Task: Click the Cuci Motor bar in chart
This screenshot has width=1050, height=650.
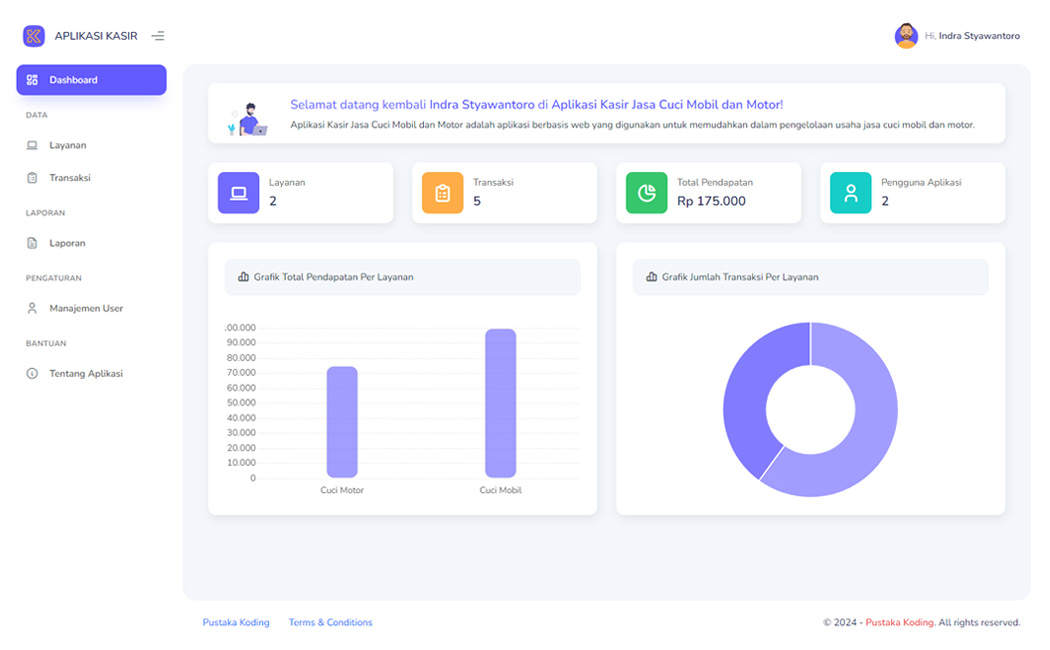Action: pos(342,422)
